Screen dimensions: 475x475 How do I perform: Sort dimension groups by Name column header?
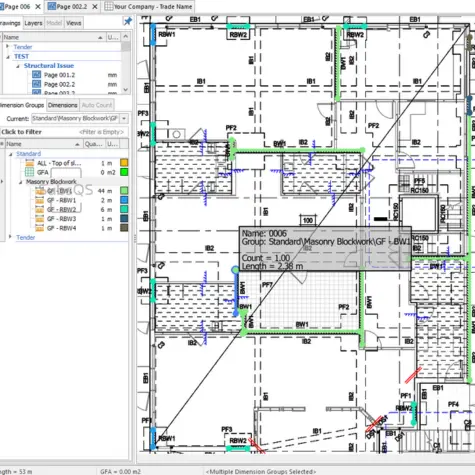(43, 144)
